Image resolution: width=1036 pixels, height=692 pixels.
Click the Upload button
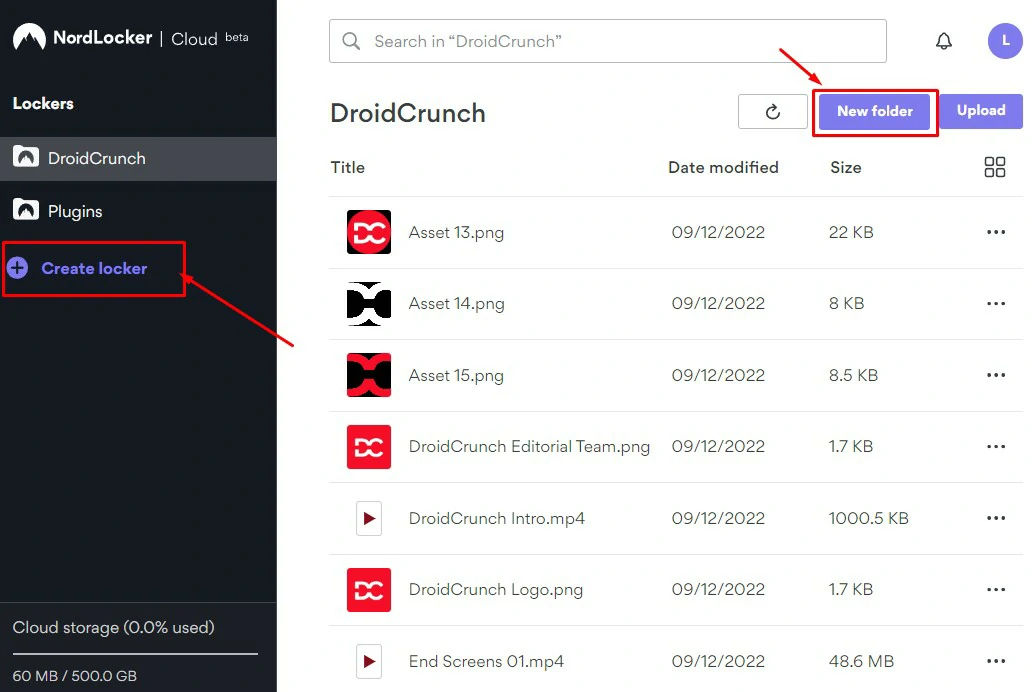[x=980, y=111]
